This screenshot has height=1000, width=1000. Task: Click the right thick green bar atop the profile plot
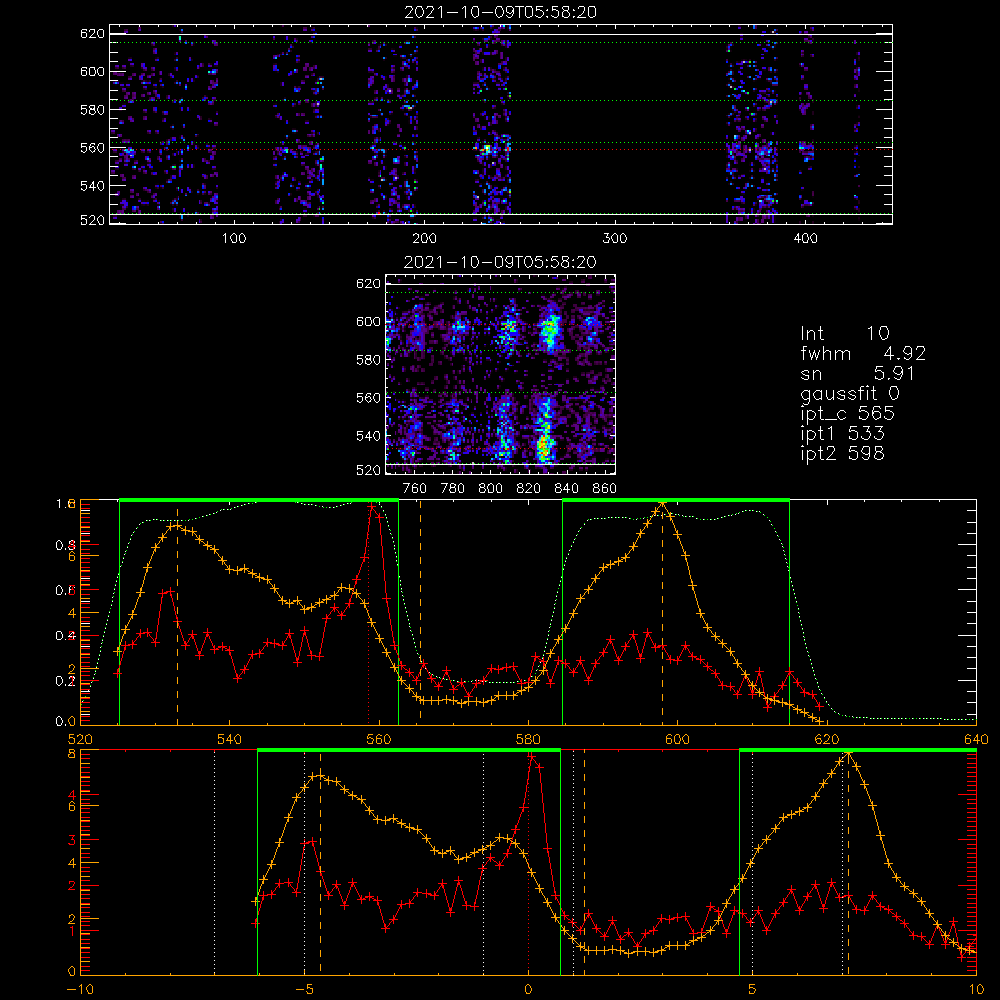676,500
